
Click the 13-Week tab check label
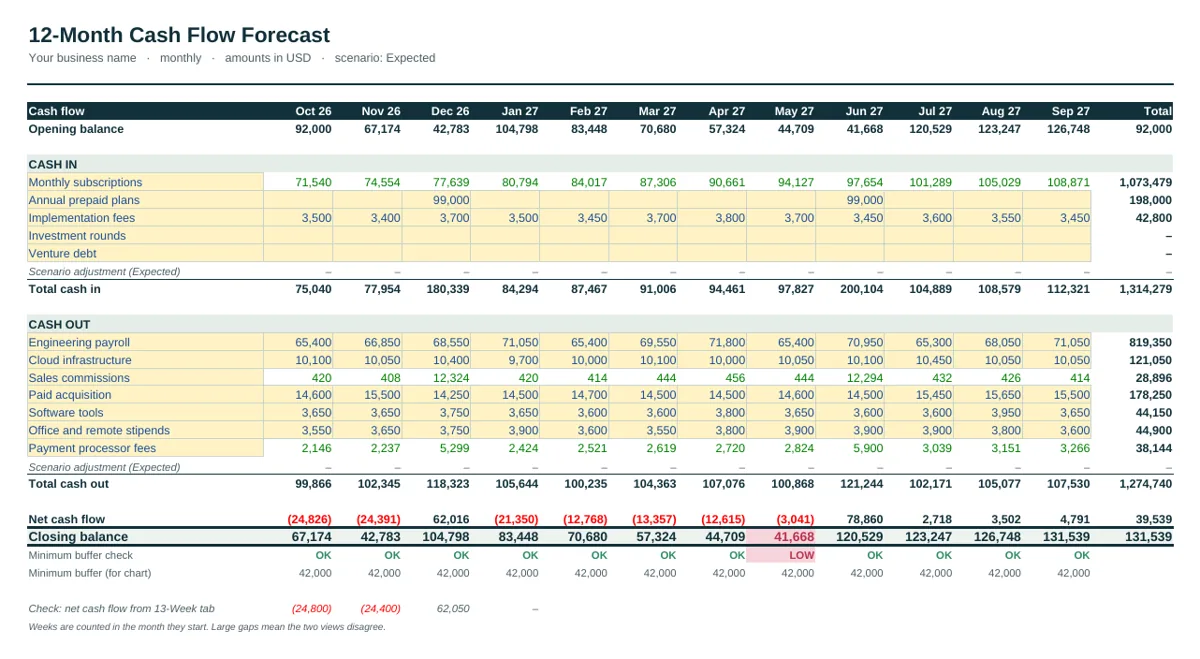pyautogui.click(x=121, y=608)
